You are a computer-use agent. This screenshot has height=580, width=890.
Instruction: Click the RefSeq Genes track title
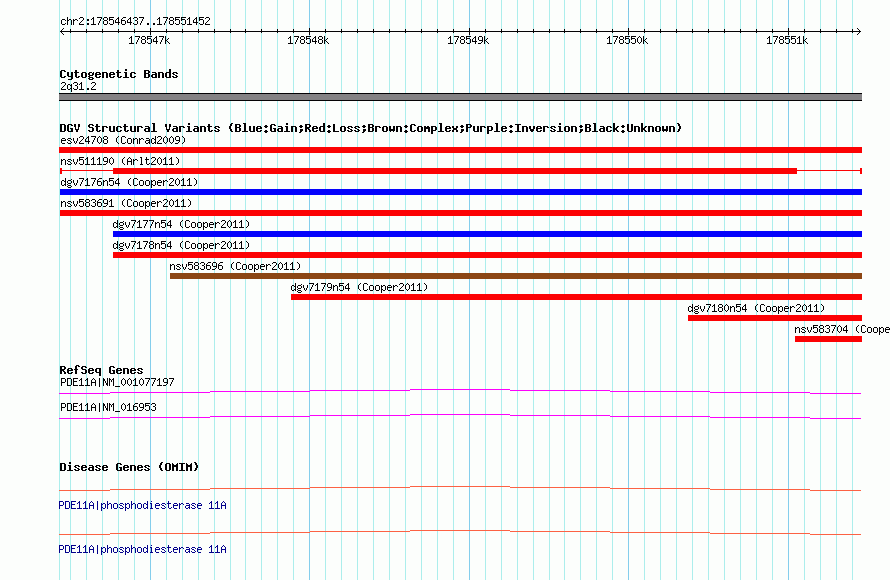click(101, 370)
